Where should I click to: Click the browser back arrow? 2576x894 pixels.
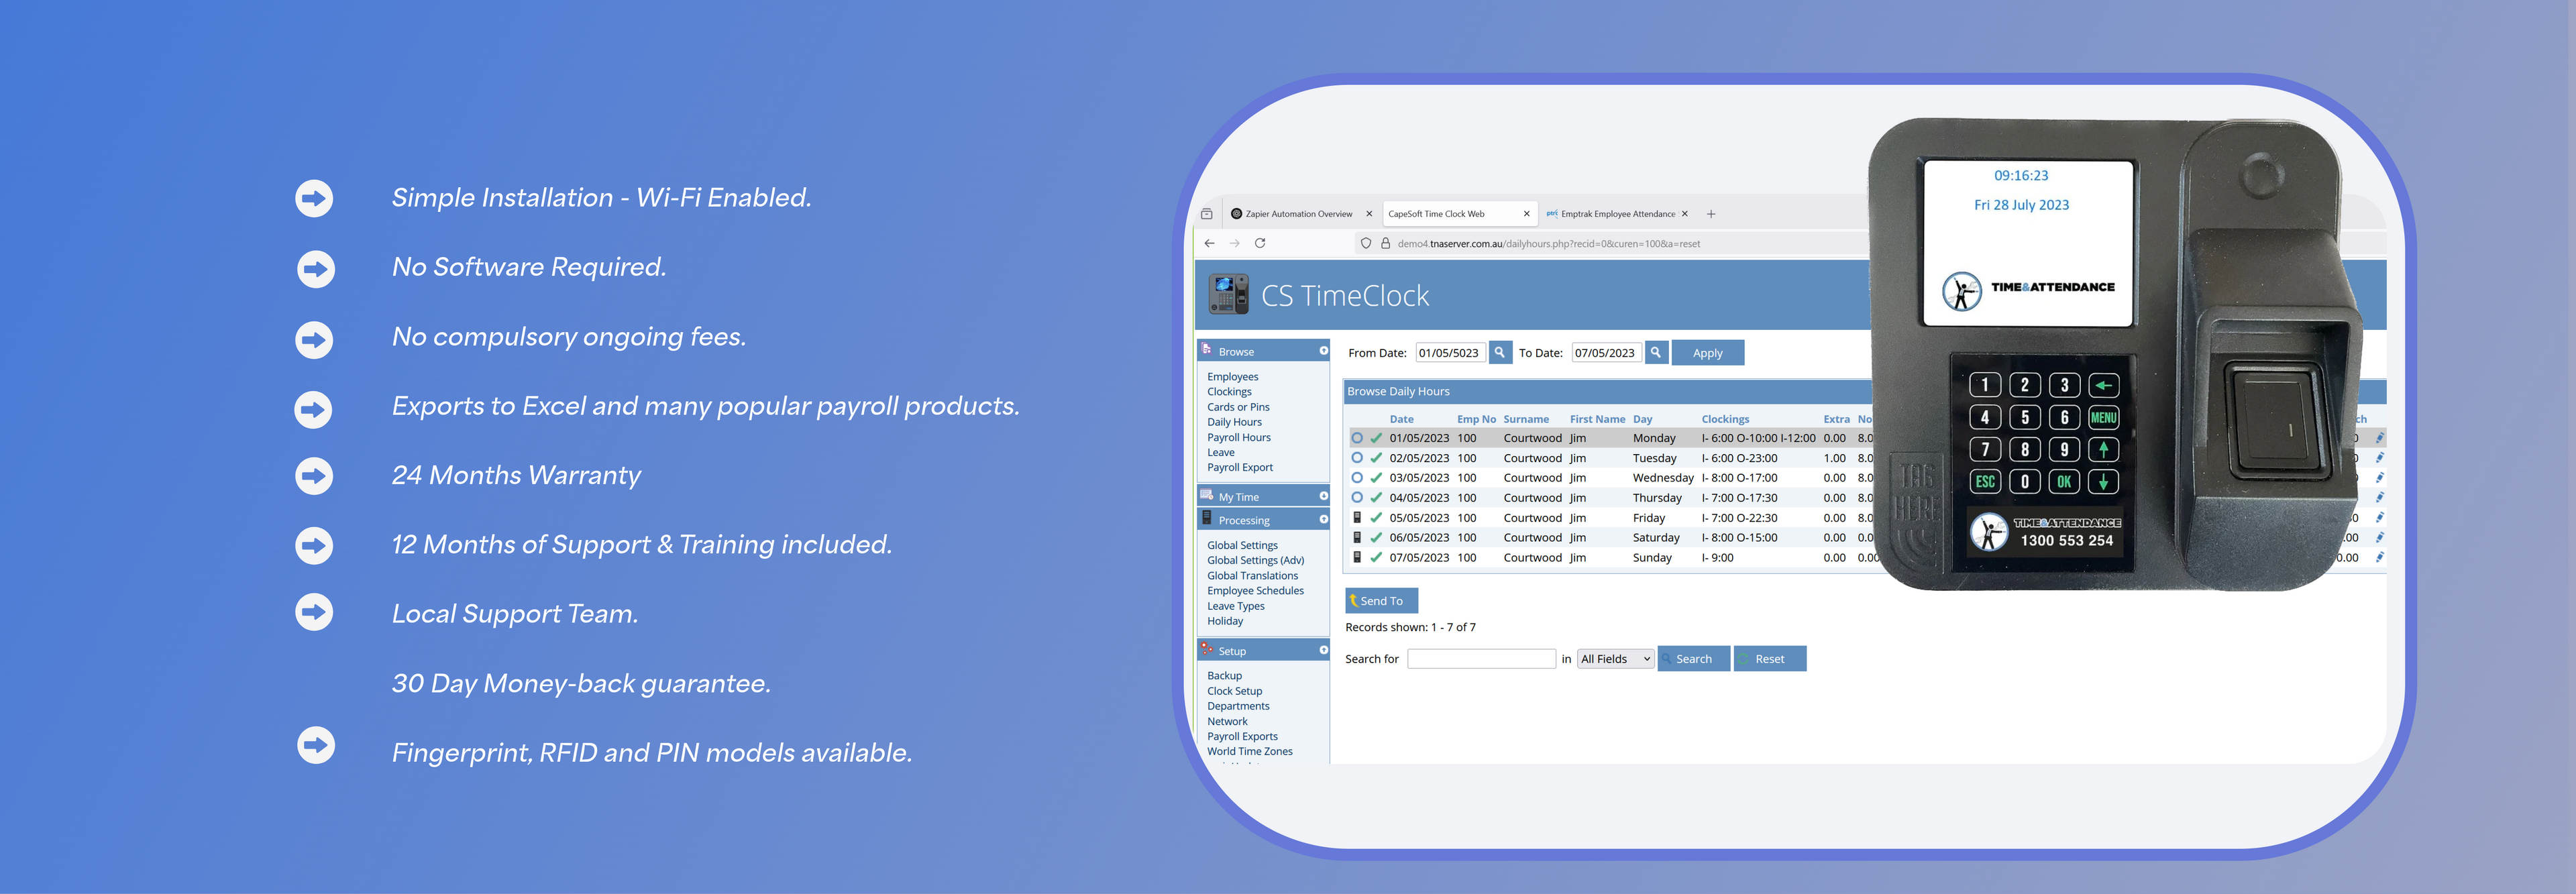(x=1210, y=243)
